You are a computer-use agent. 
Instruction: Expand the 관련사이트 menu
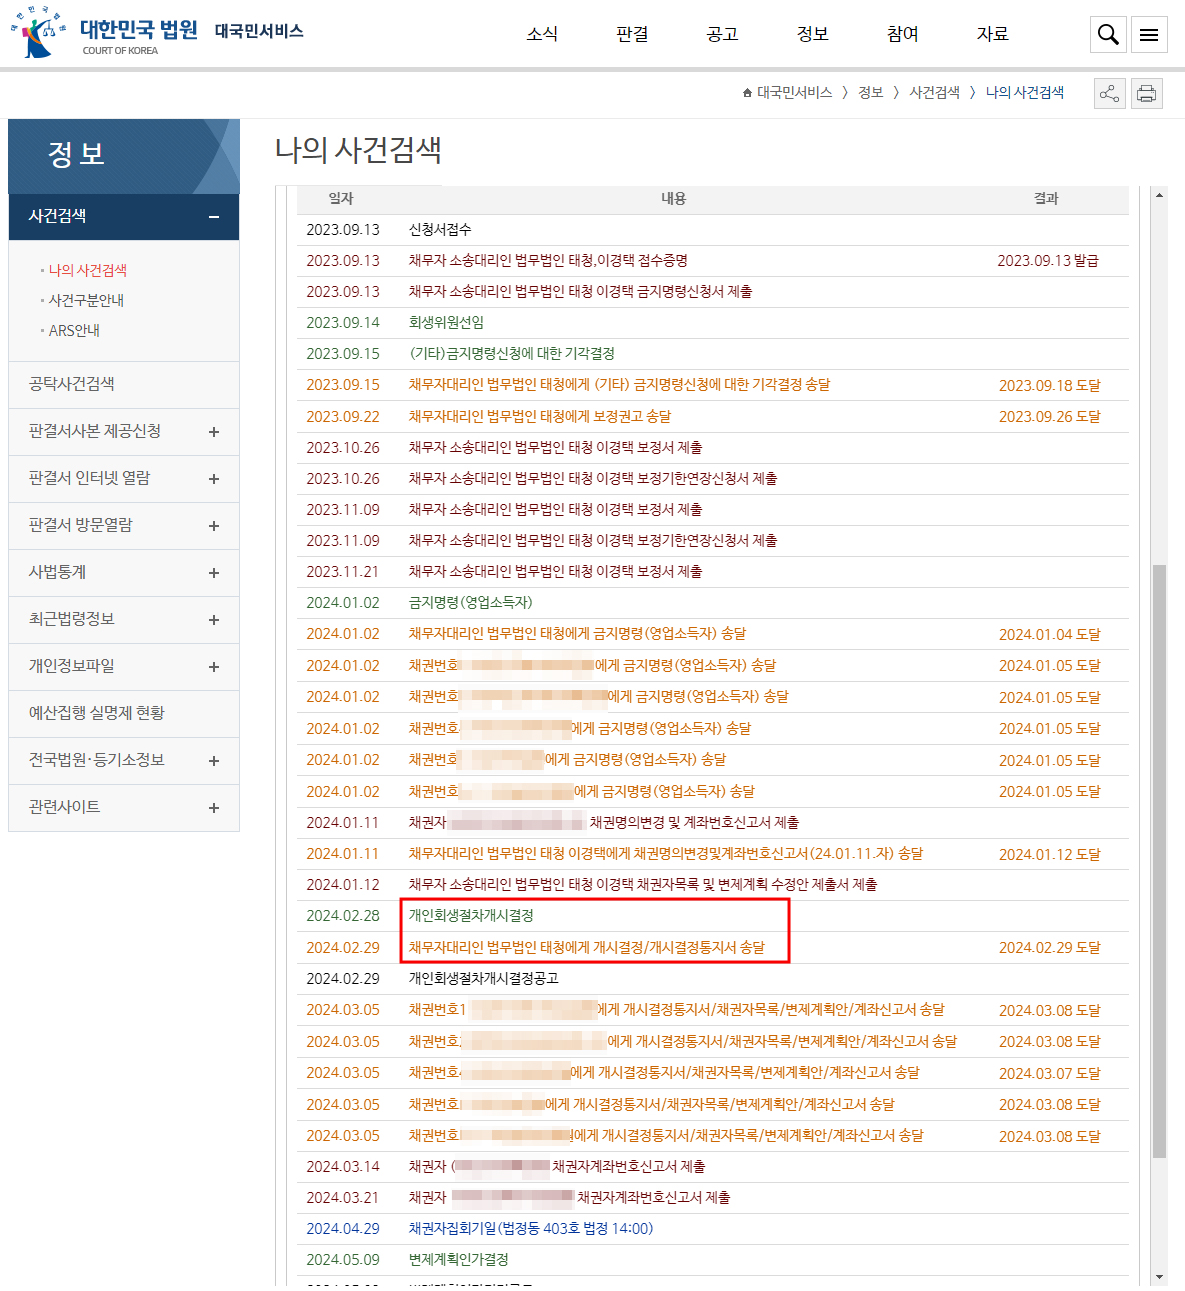[213, 808]
